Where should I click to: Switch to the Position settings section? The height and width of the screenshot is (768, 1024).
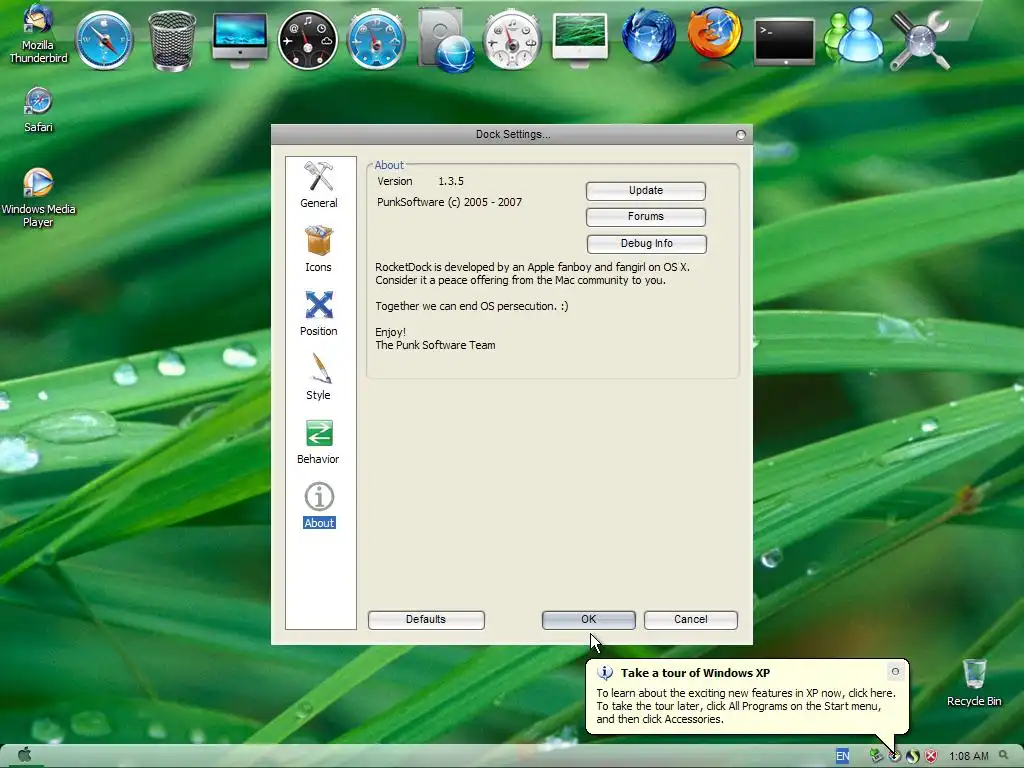pyautogui.click(x=319, y=313)
